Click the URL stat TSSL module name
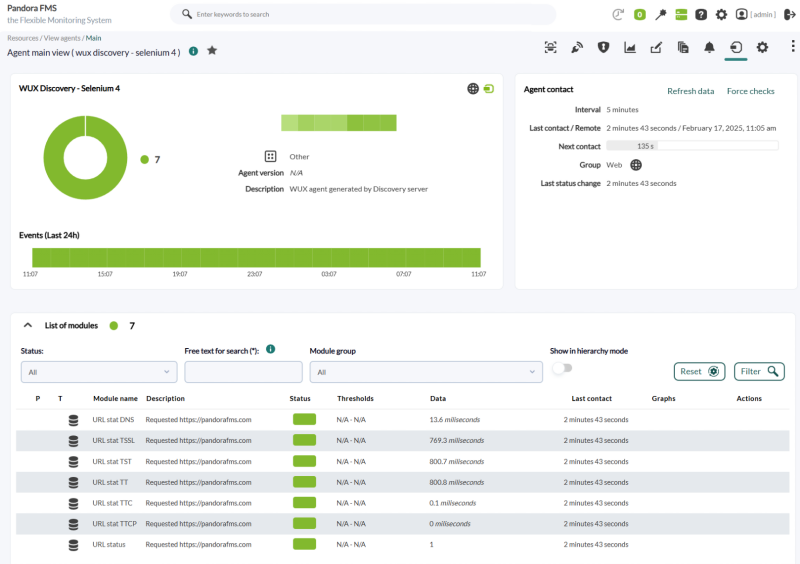The width and height of the screenshot is (800, 564). (x=113, y=440)
